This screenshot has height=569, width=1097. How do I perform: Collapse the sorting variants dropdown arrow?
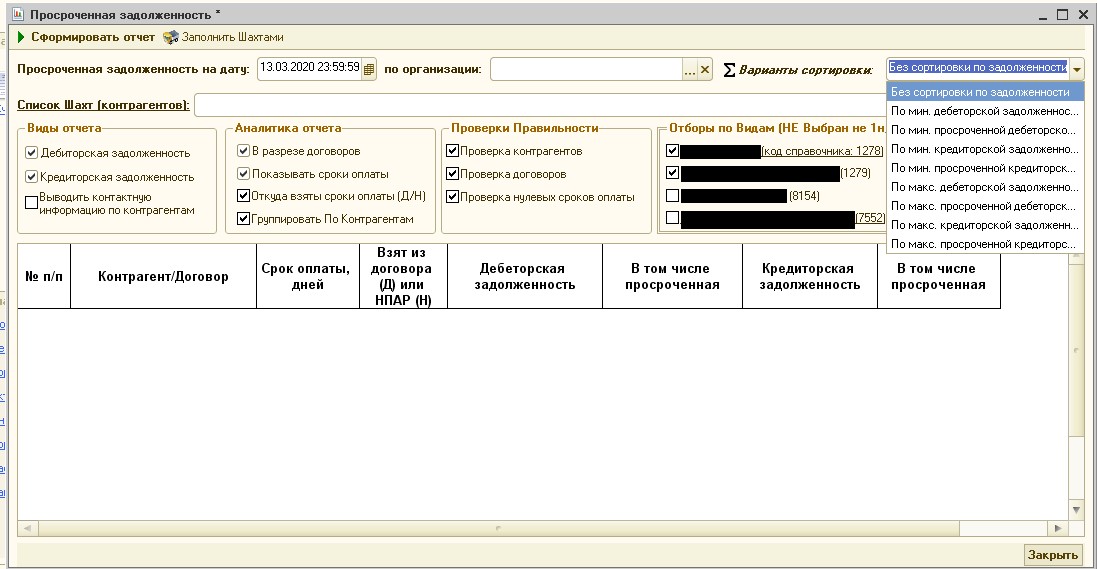[x=1076, y=69]
